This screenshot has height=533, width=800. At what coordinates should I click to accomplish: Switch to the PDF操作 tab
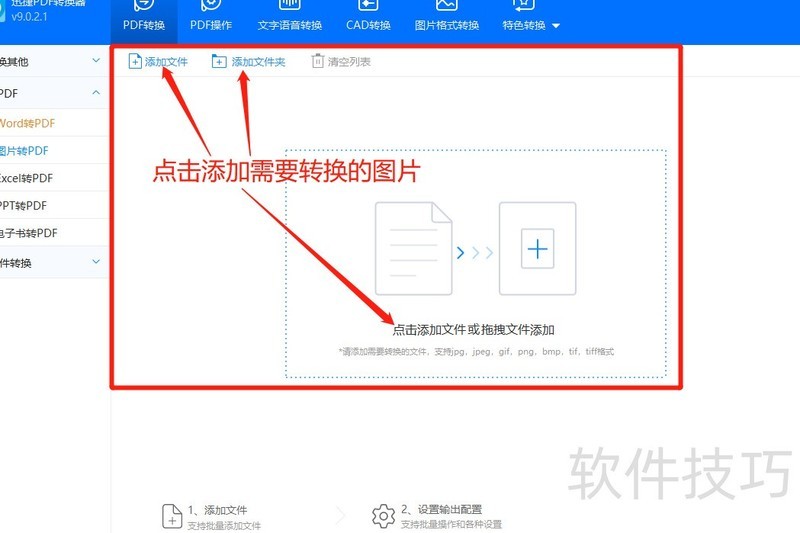211,20
